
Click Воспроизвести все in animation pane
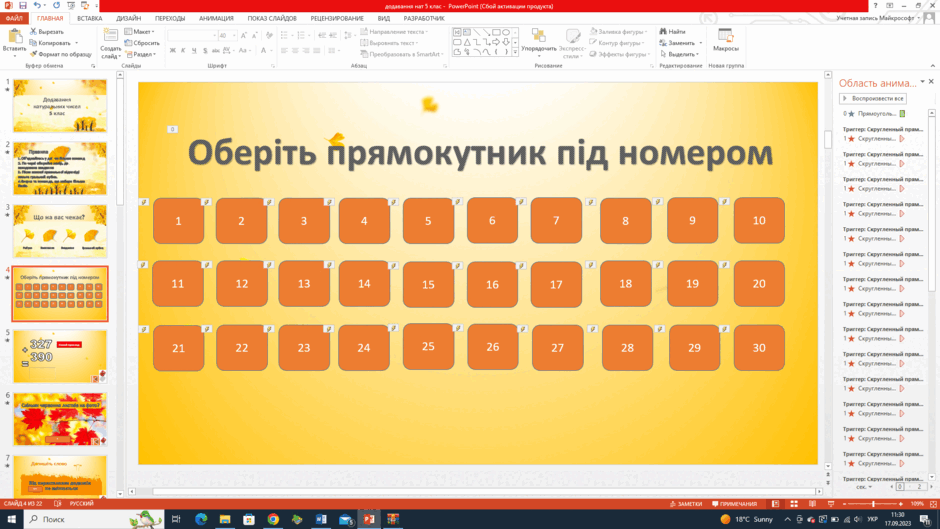coord(873,98)
